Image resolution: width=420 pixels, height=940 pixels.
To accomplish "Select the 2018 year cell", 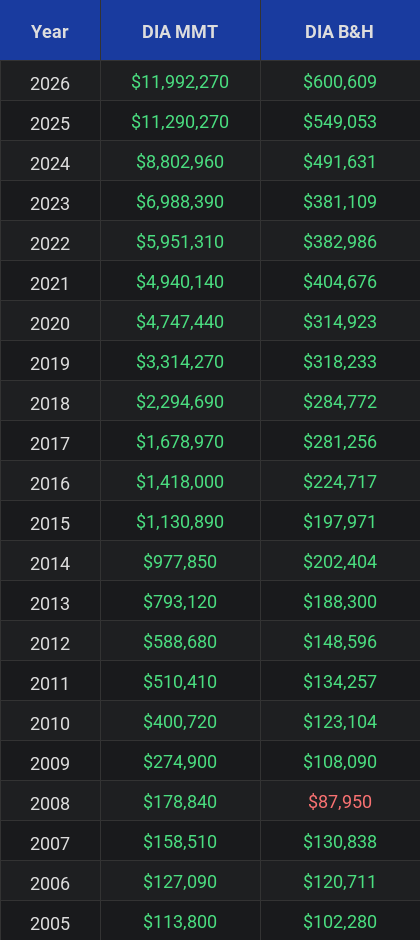I will [50, 402].
